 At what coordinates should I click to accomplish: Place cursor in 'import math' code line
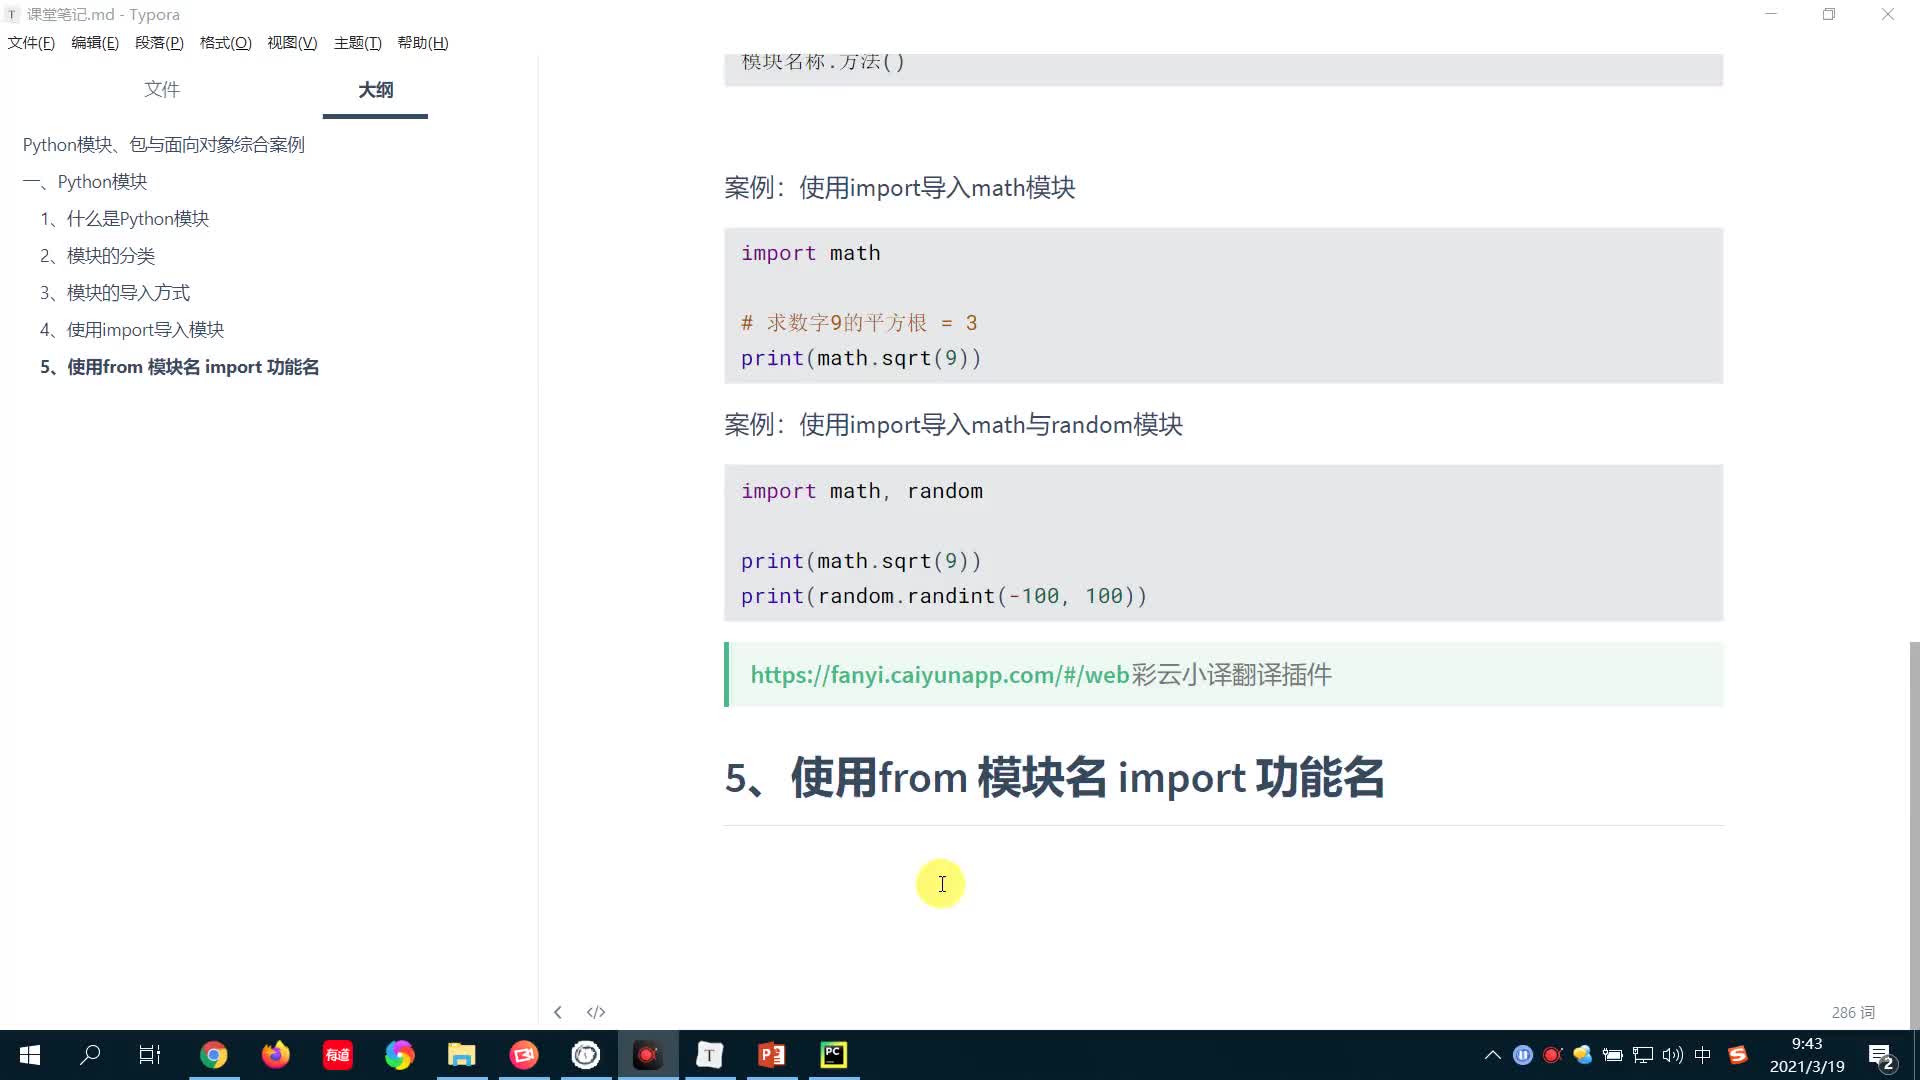tap(811, 253)
